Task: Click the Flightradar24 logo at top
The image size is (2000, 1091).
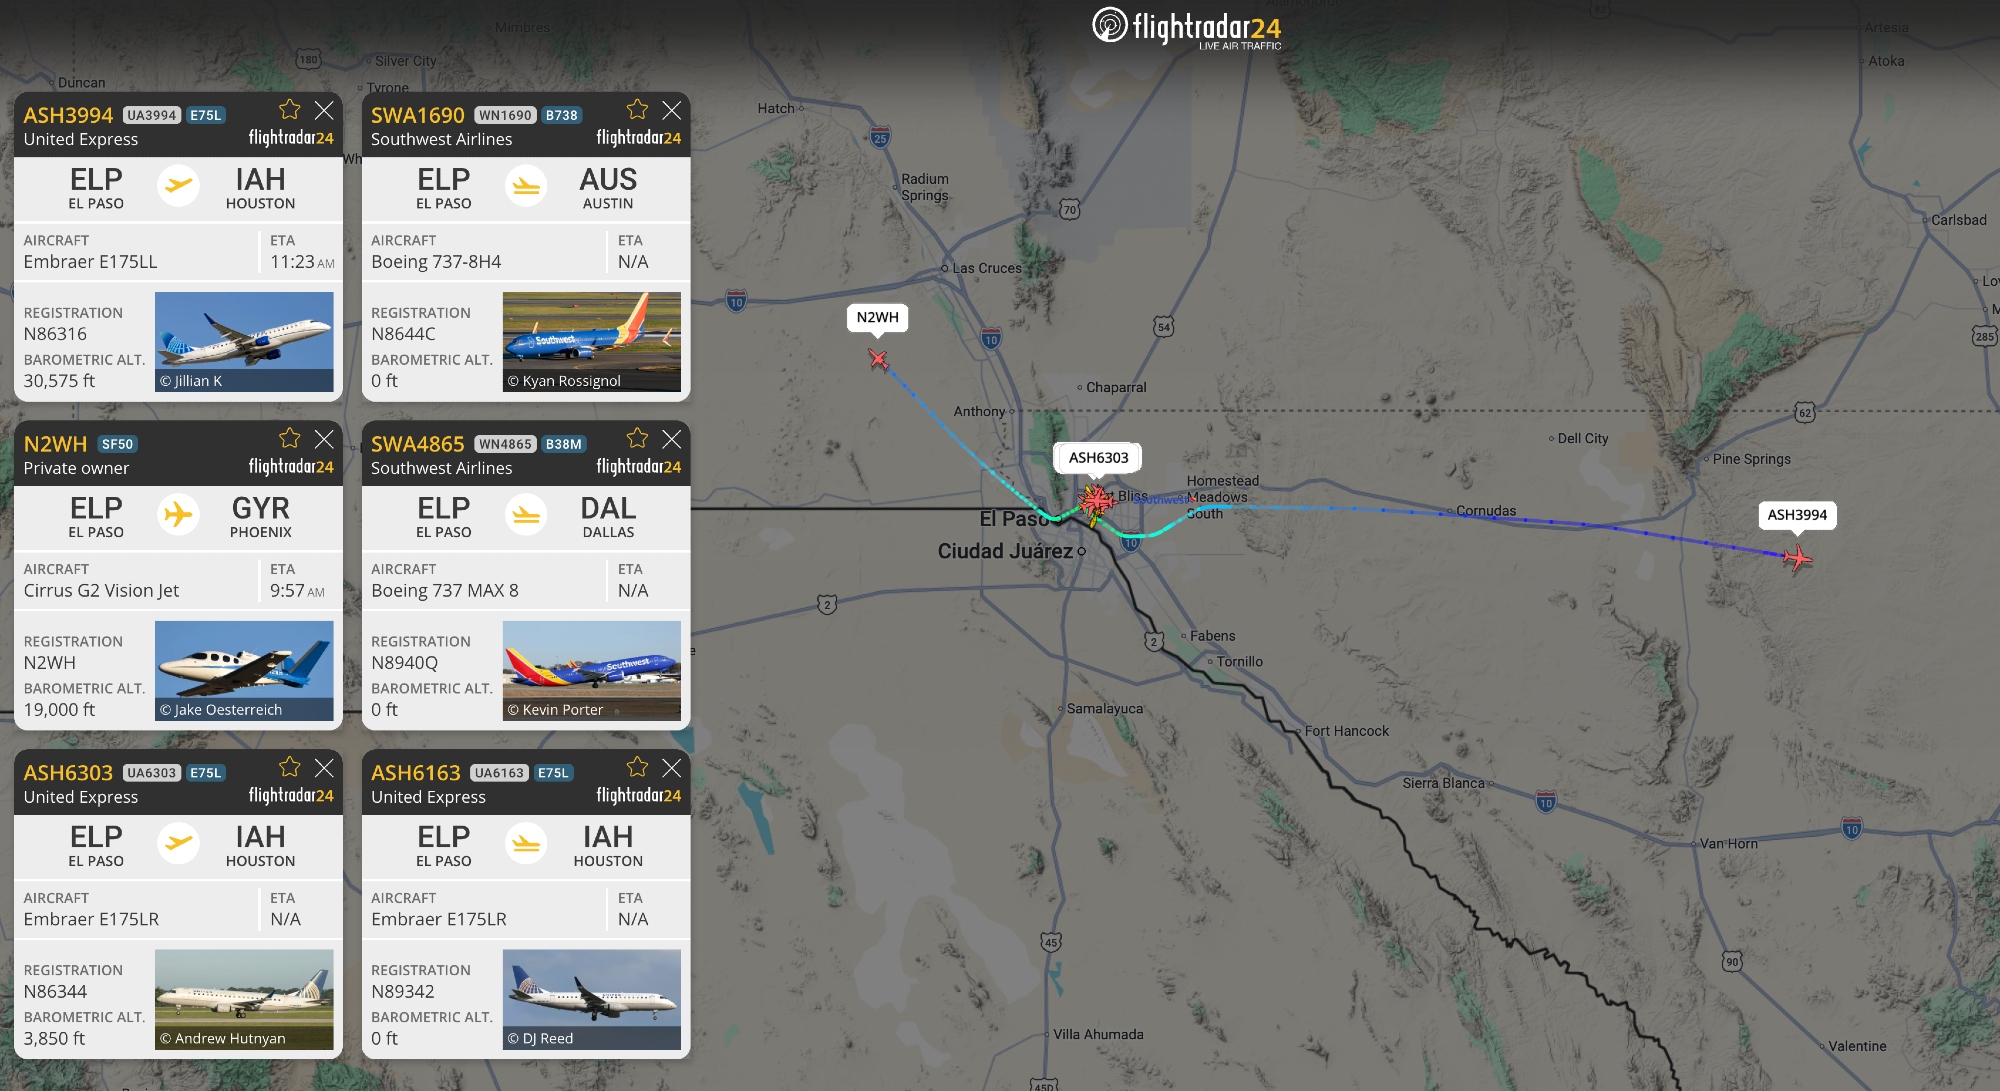Action: click(x=1186, y=28)
